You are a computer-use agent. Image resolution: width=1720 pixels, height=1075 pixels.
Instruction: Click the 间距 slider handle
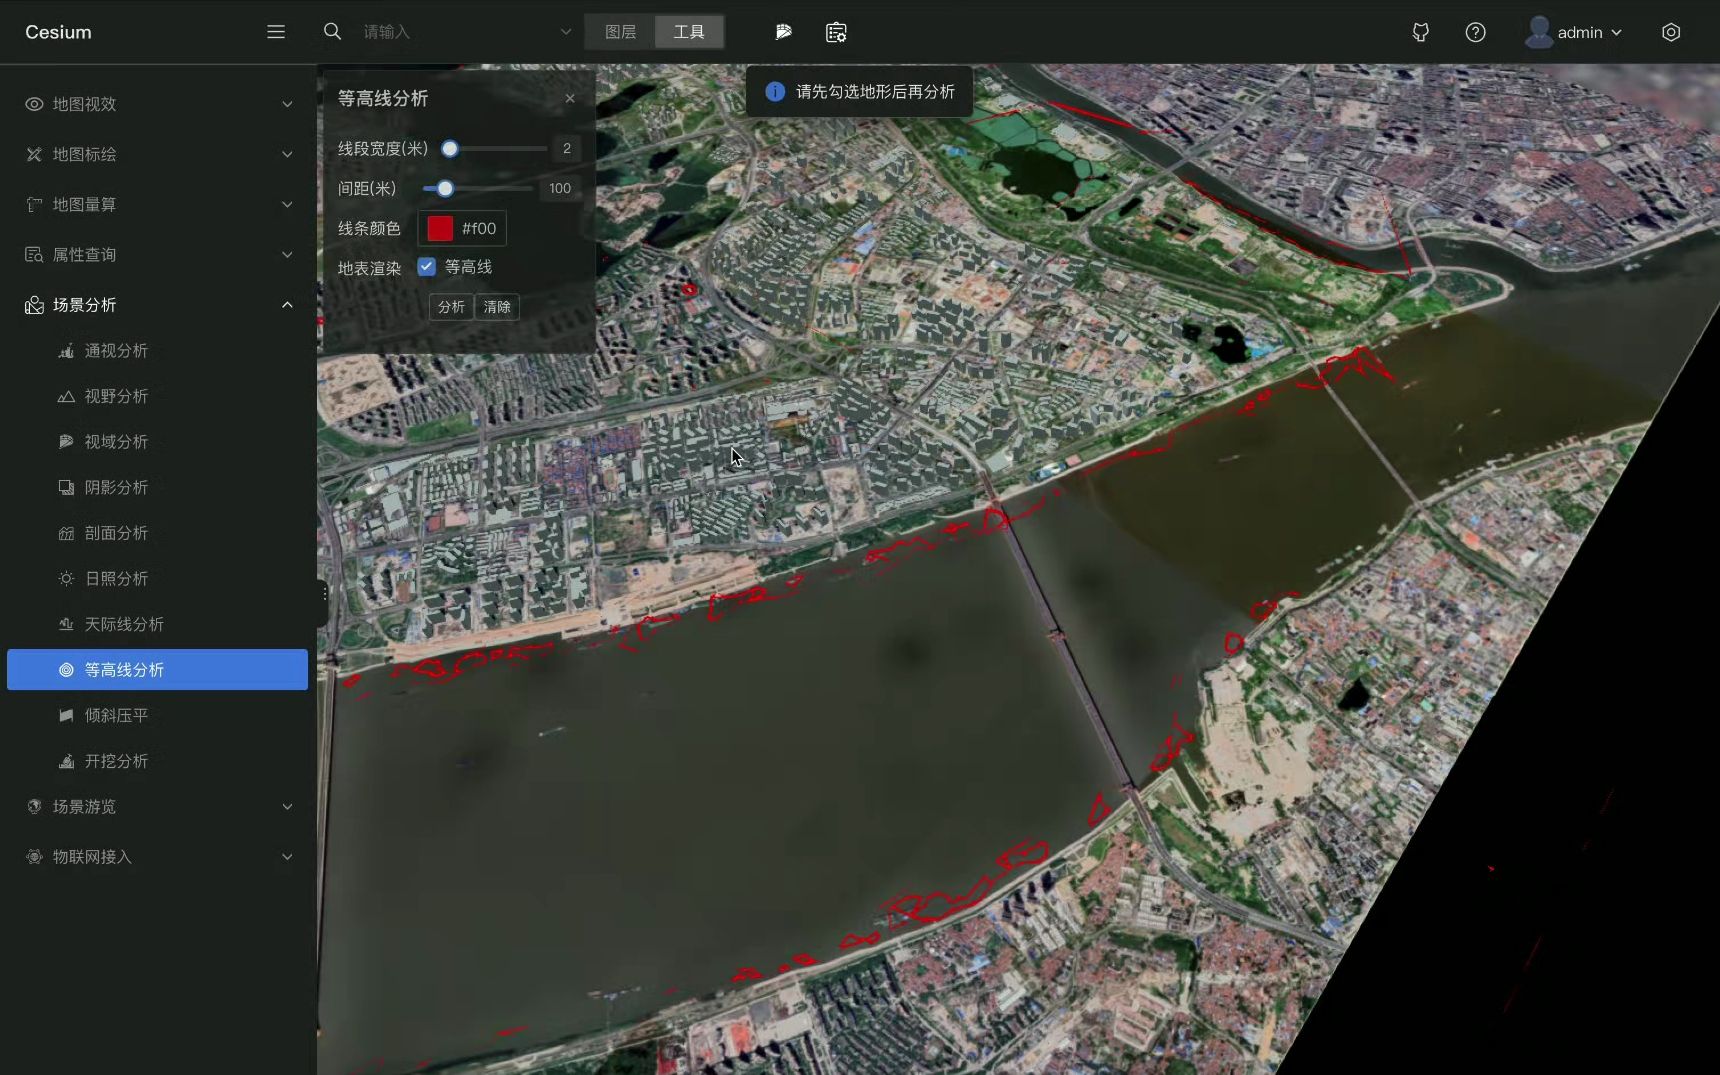coord(445,188)
